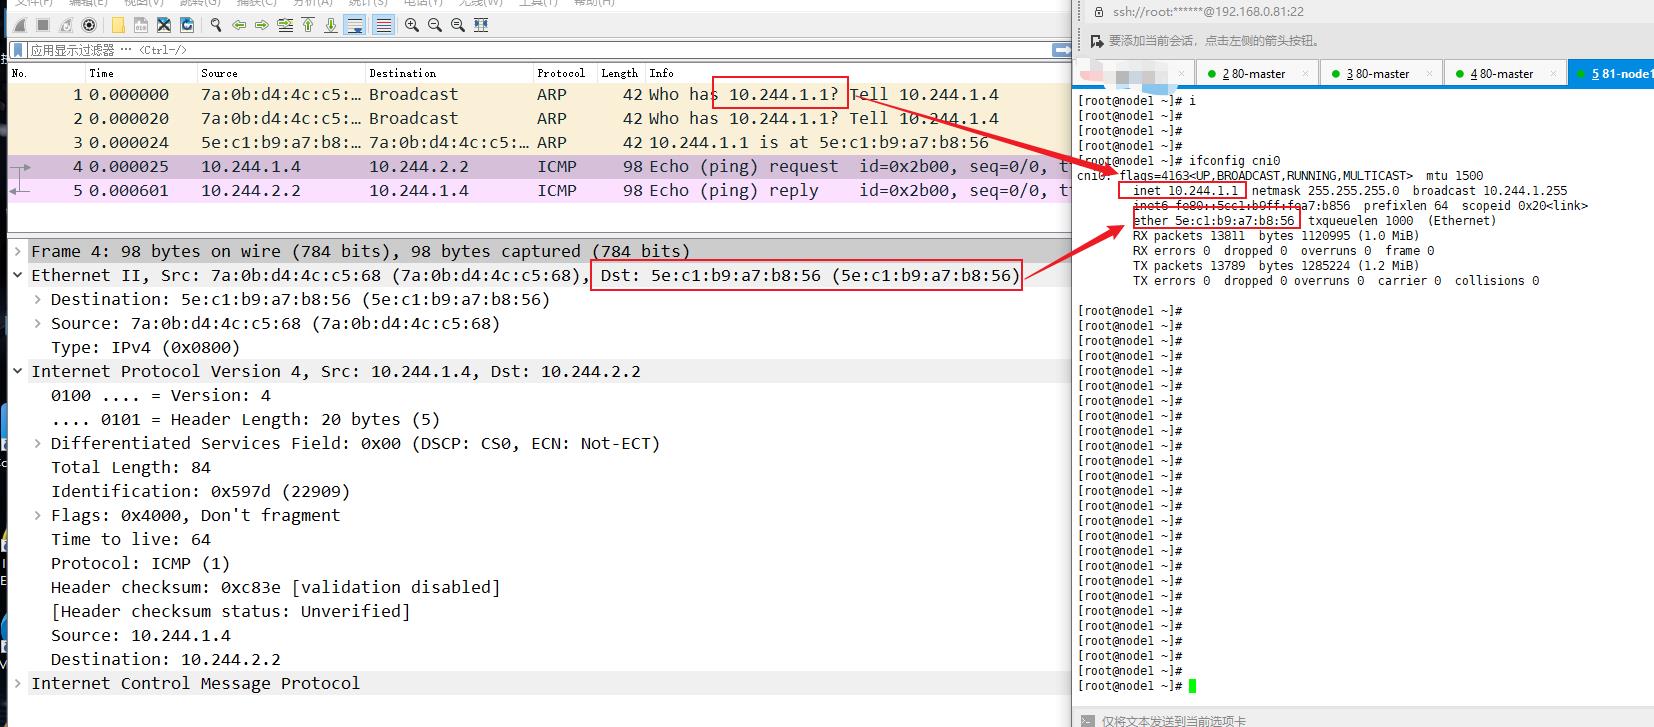Open a capture file with folder icon
The width and height of the screenshot is (1654, 727).
(118, 25)
